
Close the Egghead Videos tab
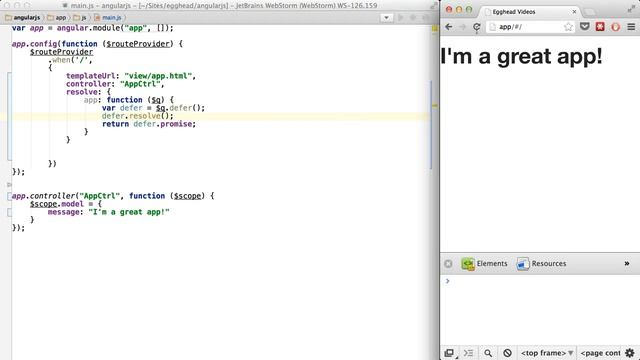(574, 12)
